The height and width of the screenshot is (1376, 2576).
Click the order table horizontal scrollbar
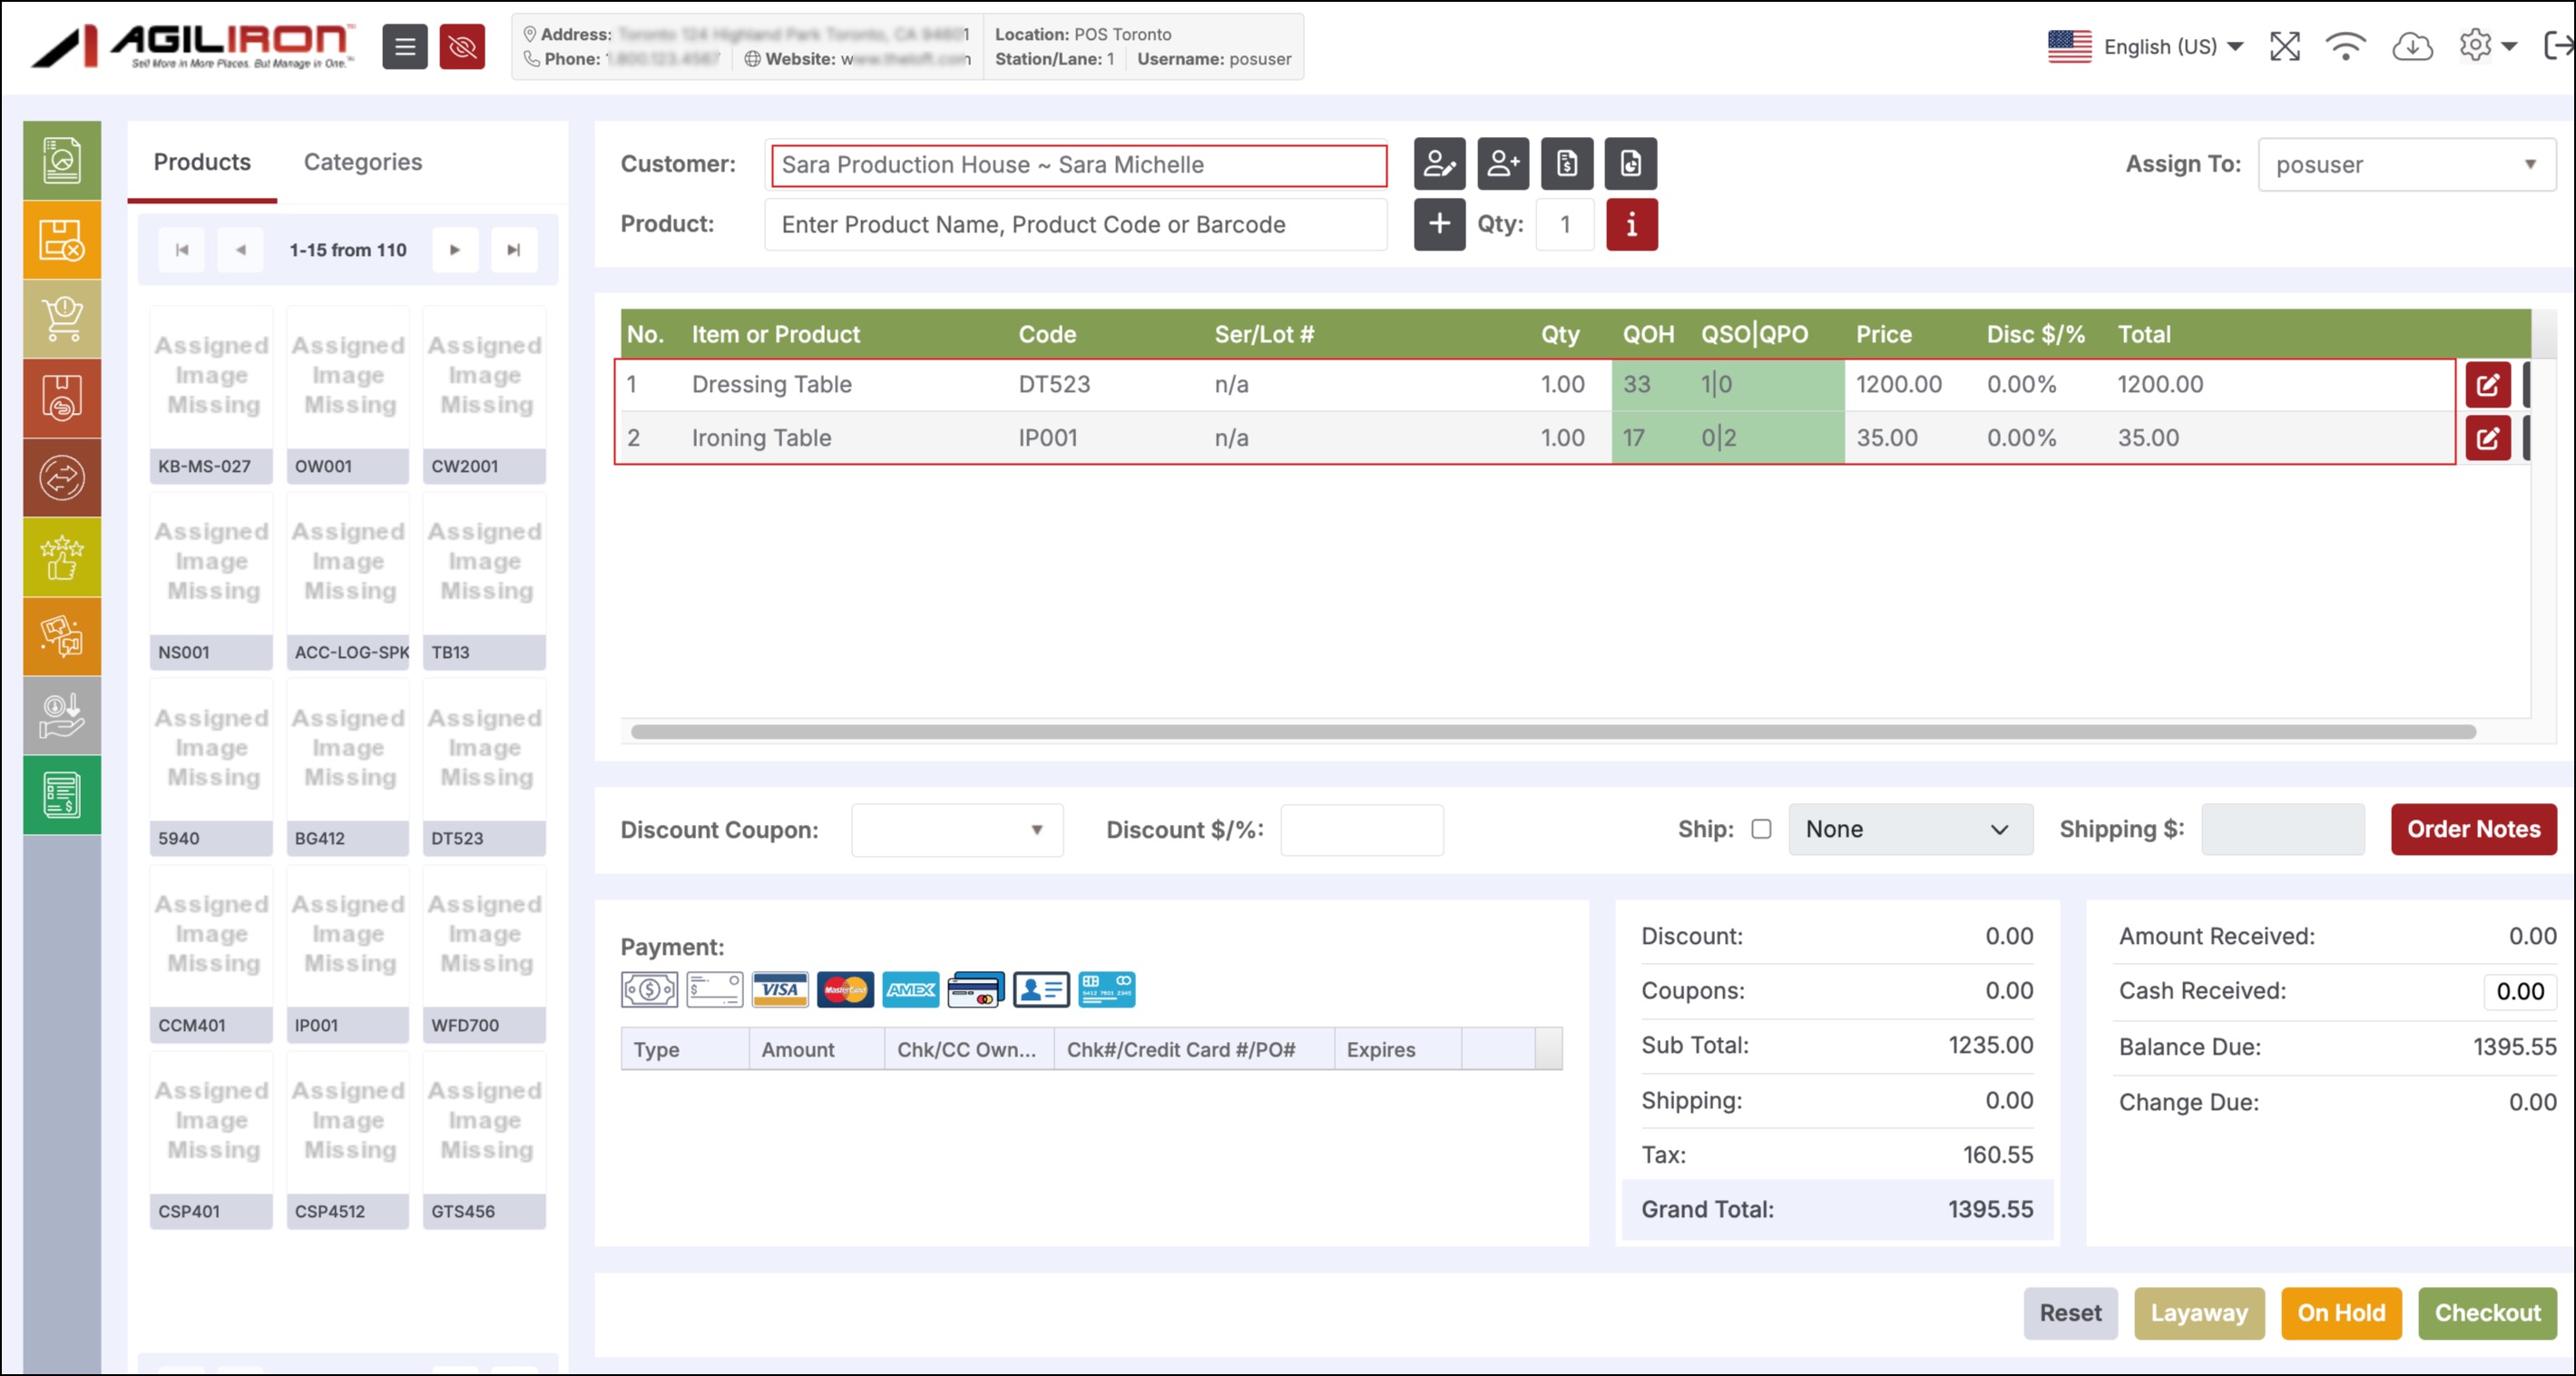click(1553, 732)
